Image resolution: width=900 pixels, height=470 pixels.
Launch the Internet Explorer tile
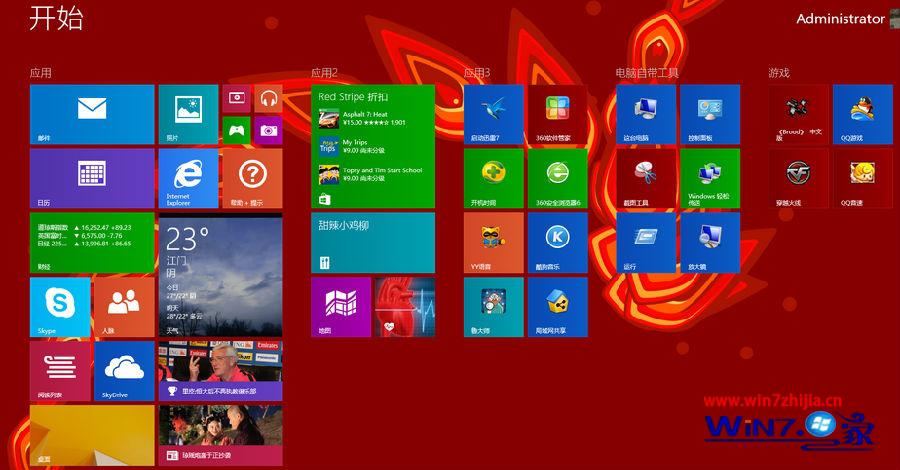[187, 178]
